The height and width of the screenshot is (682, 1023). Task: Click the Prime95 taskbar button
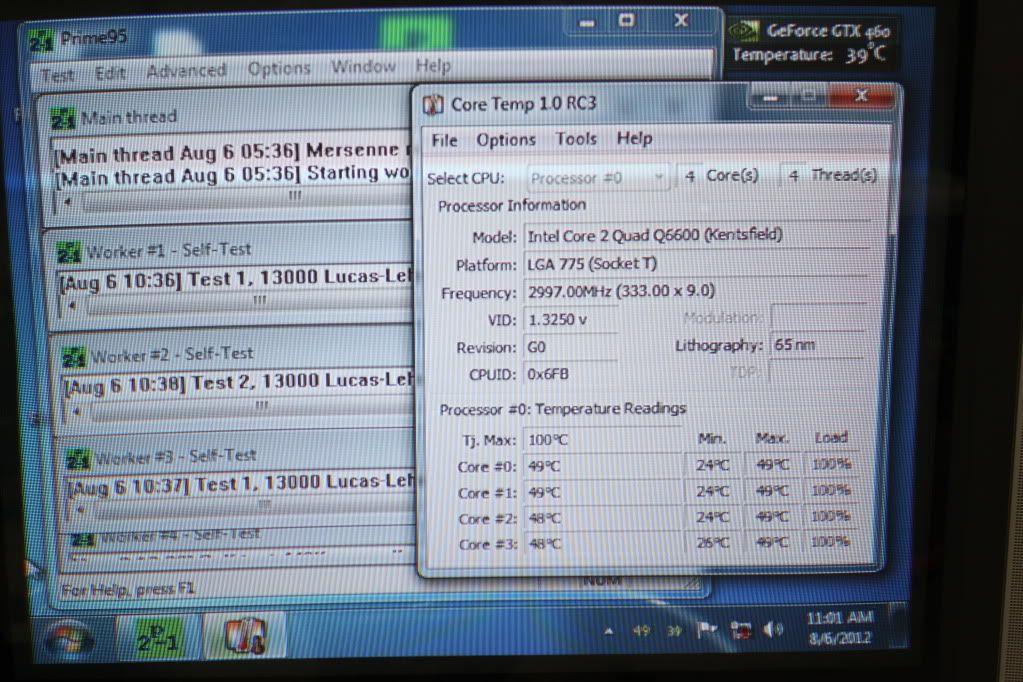pos(157,636)
